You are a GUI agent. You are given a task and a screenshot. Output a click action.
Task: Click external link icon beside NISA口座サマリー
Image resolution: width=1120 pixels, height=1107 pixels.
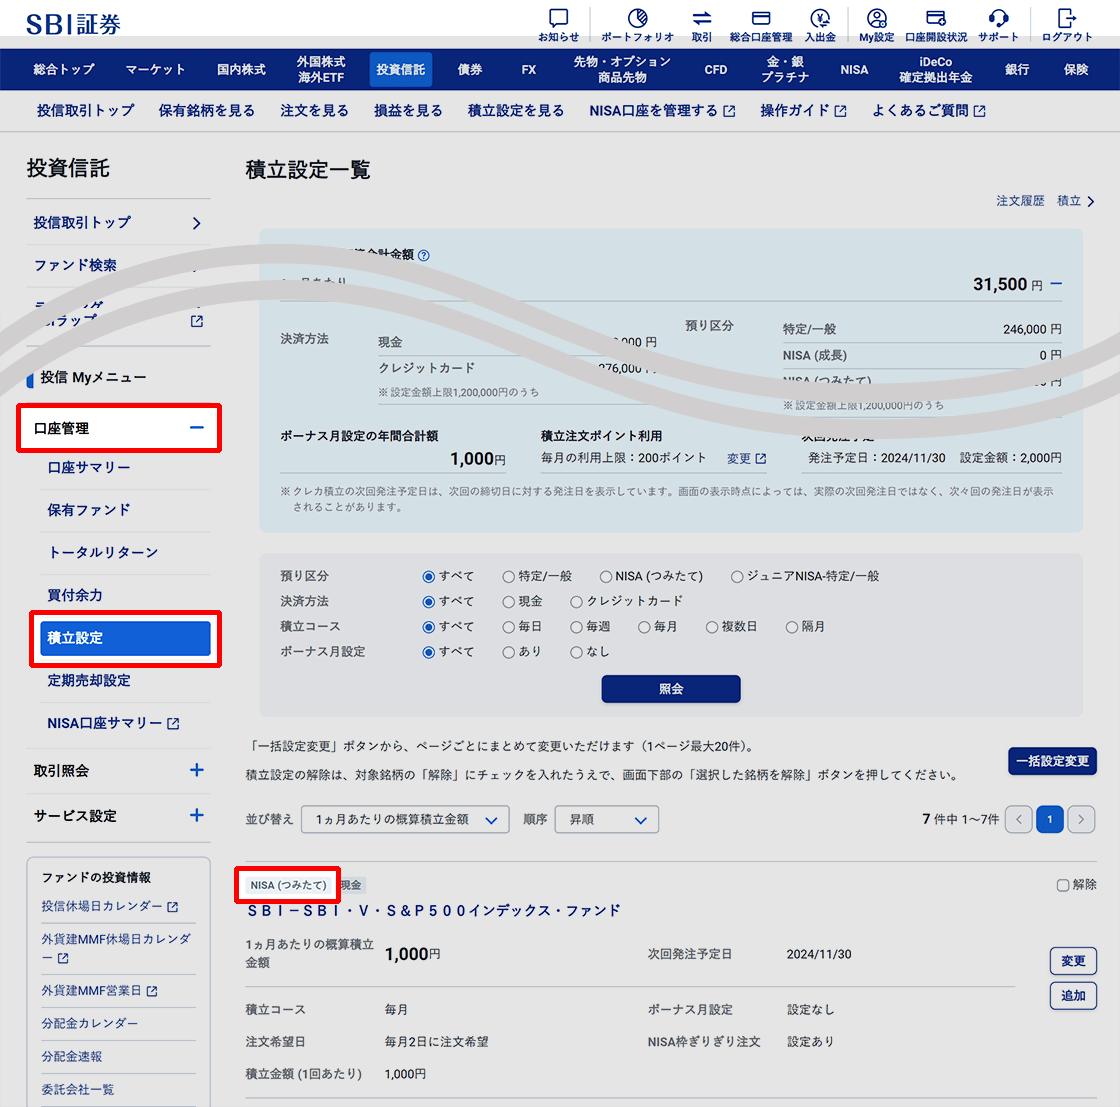point(173,723)
